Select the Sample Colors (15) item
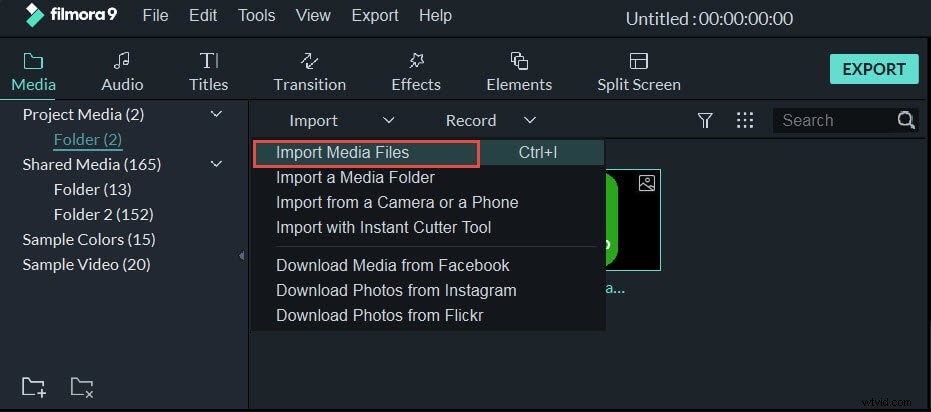 coord(89,240)
